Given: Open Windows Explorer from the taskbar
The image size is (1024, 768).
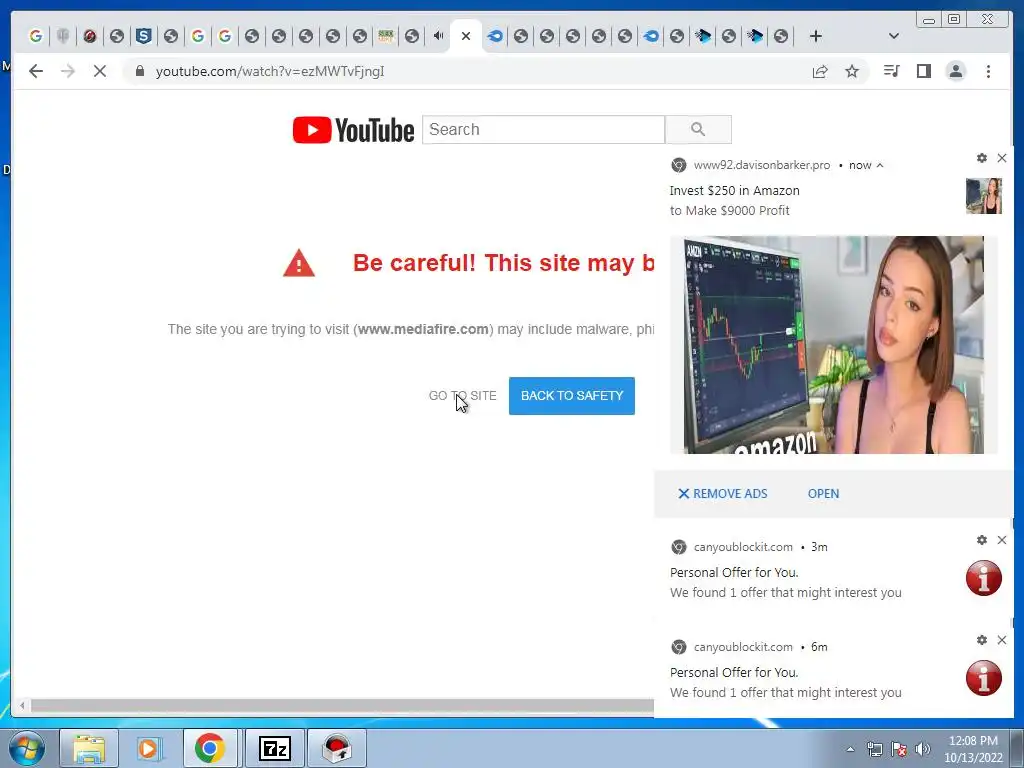Looking at the screenshot, I should pos(89,748).
